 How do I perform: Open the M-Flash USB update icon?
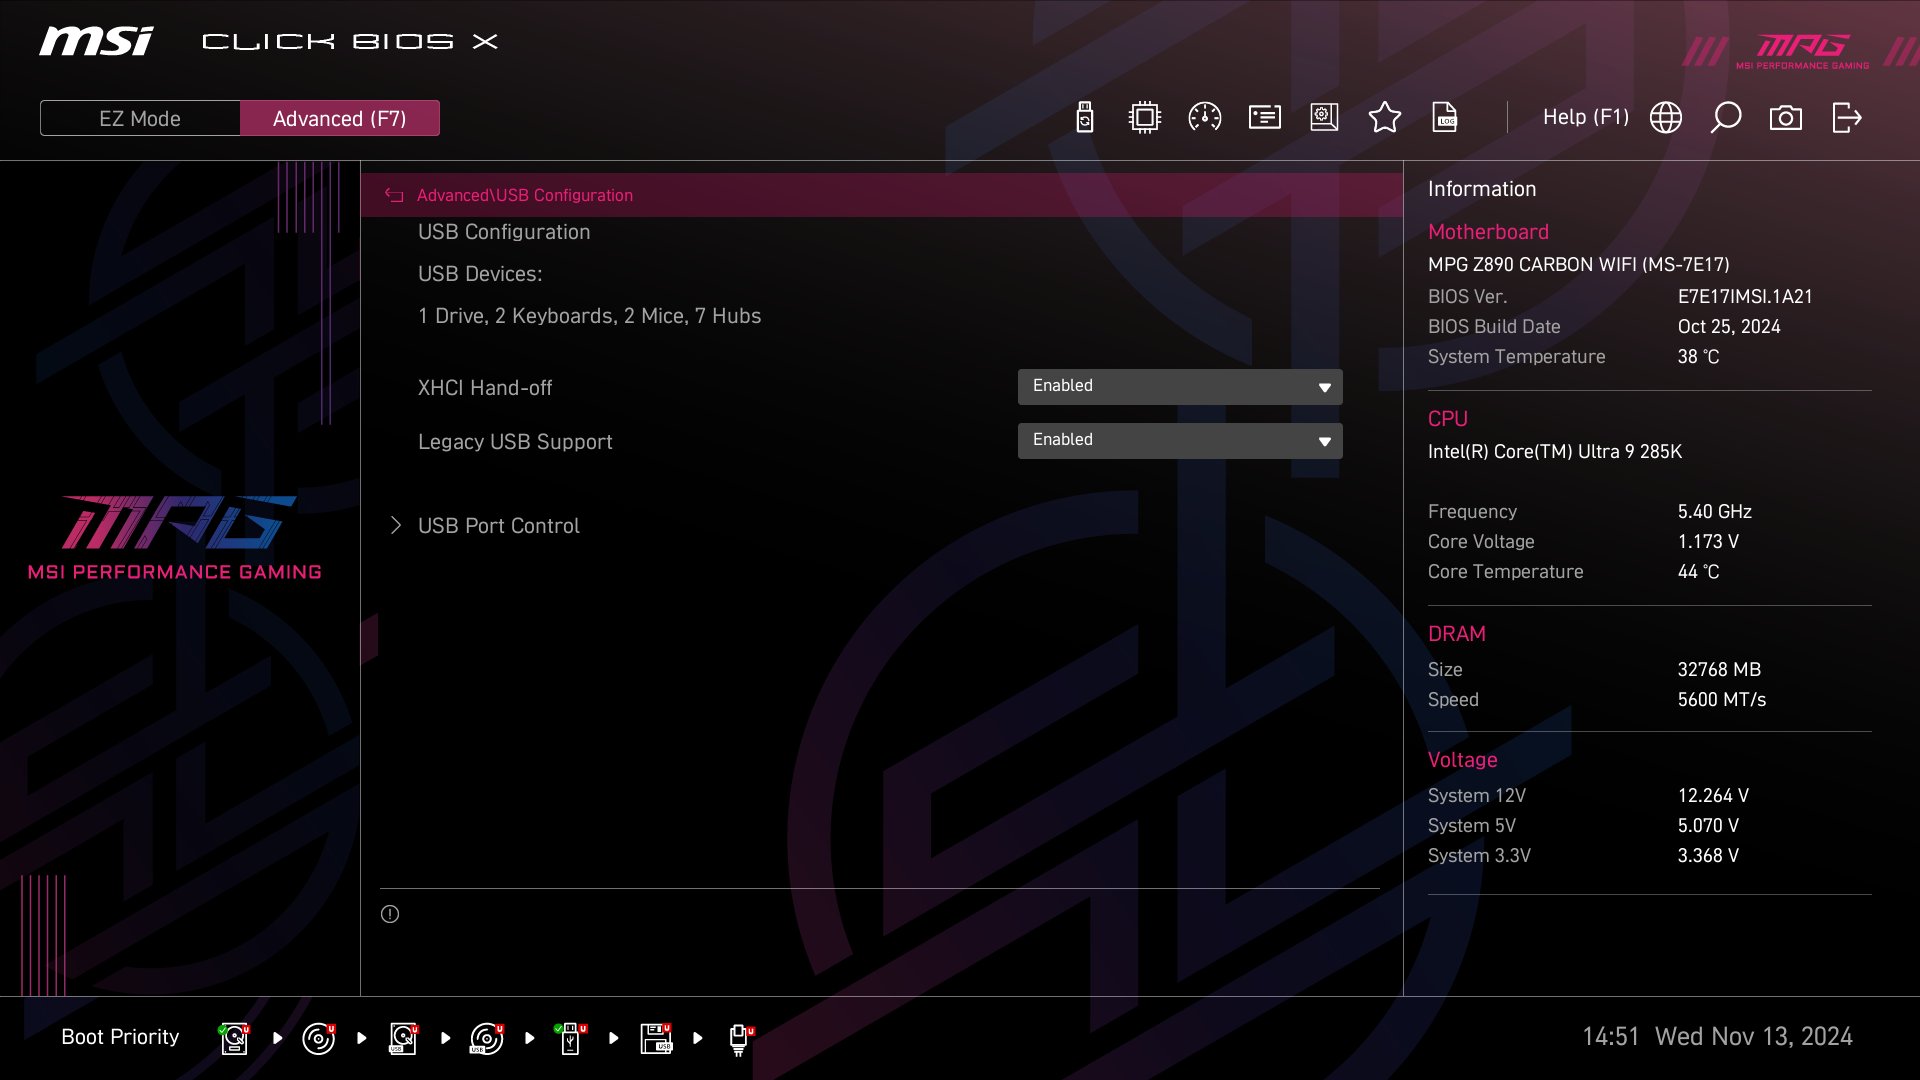(x=1085, y=118)
